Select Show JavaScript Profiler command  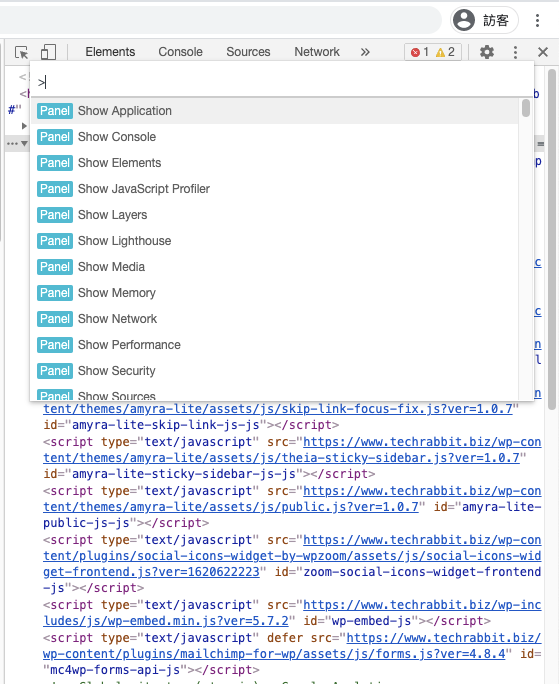[274, 189]
